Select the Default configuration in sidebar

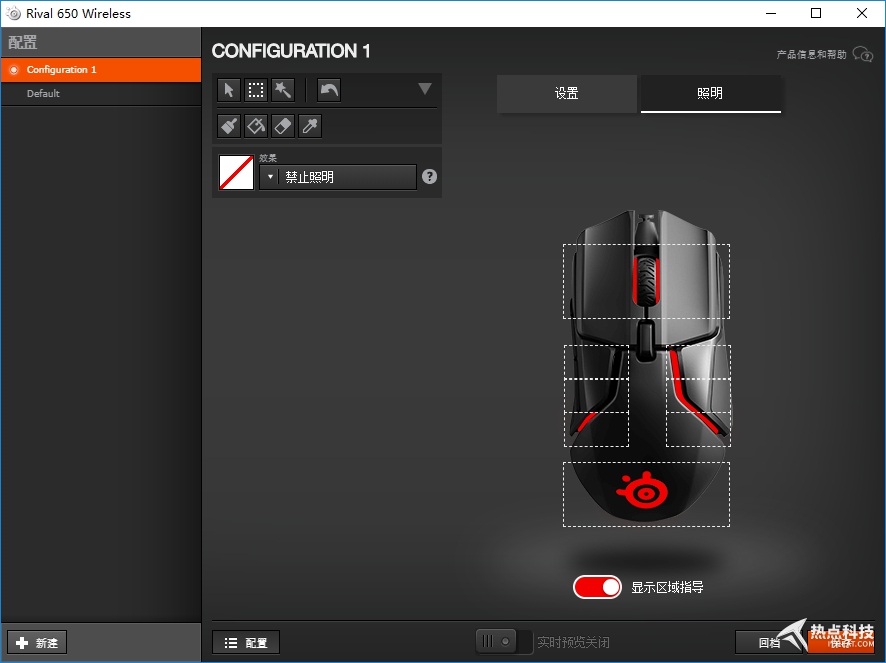[43, 94]
